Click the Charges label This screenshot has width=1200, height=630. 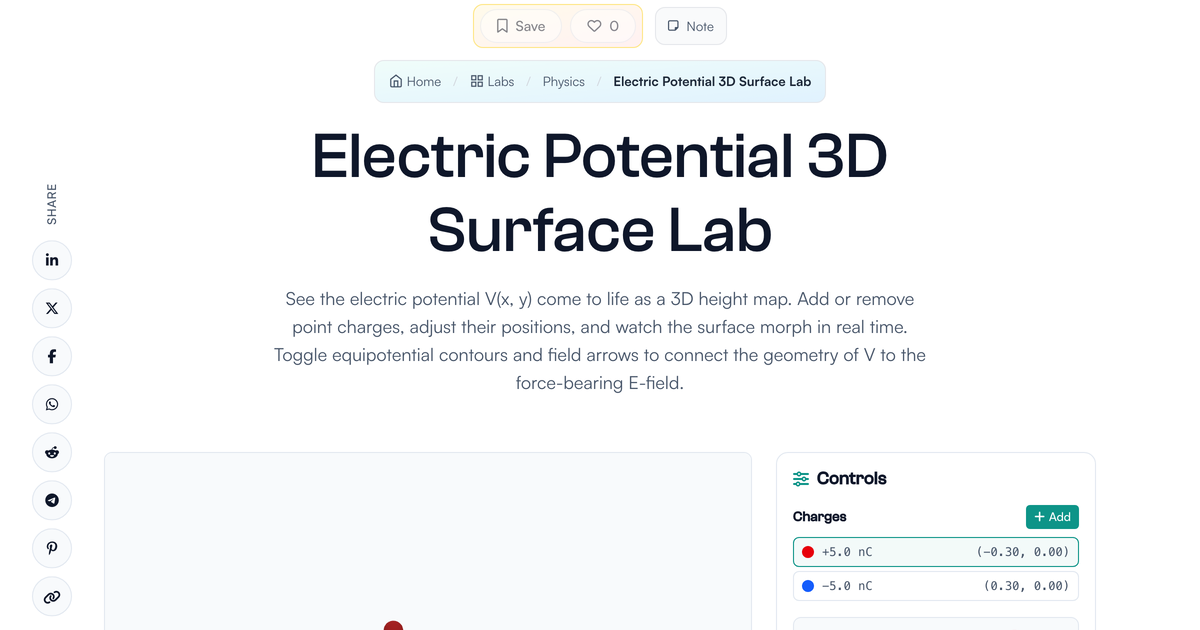pos(820,517)
